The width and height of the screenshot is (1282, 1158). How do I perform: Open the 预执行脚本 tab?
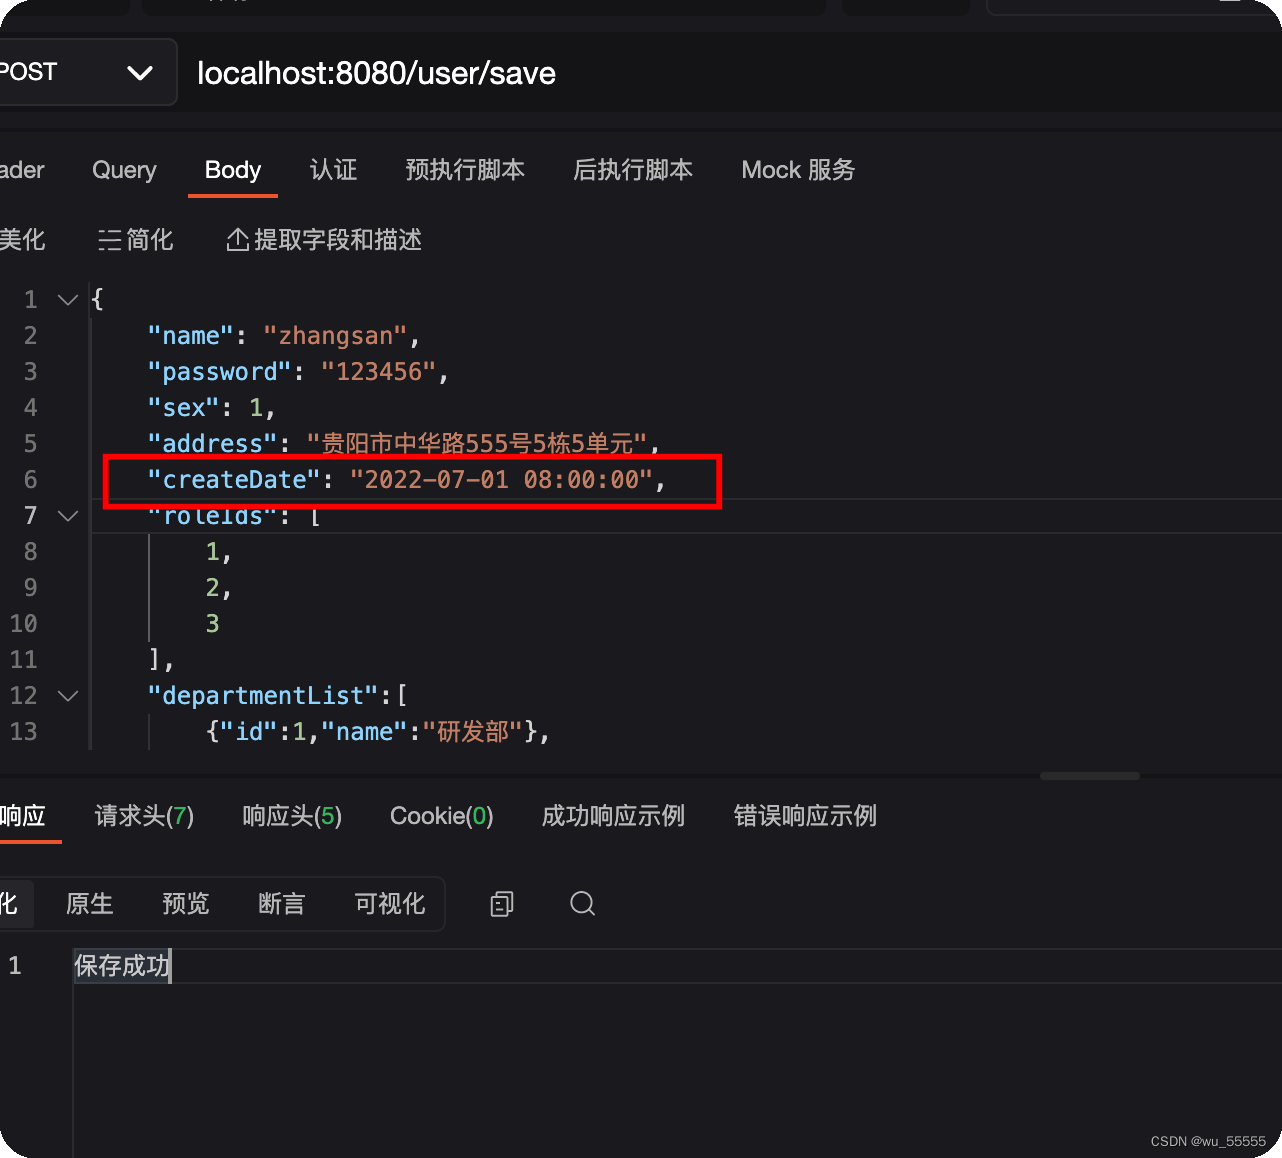(465, 170)
